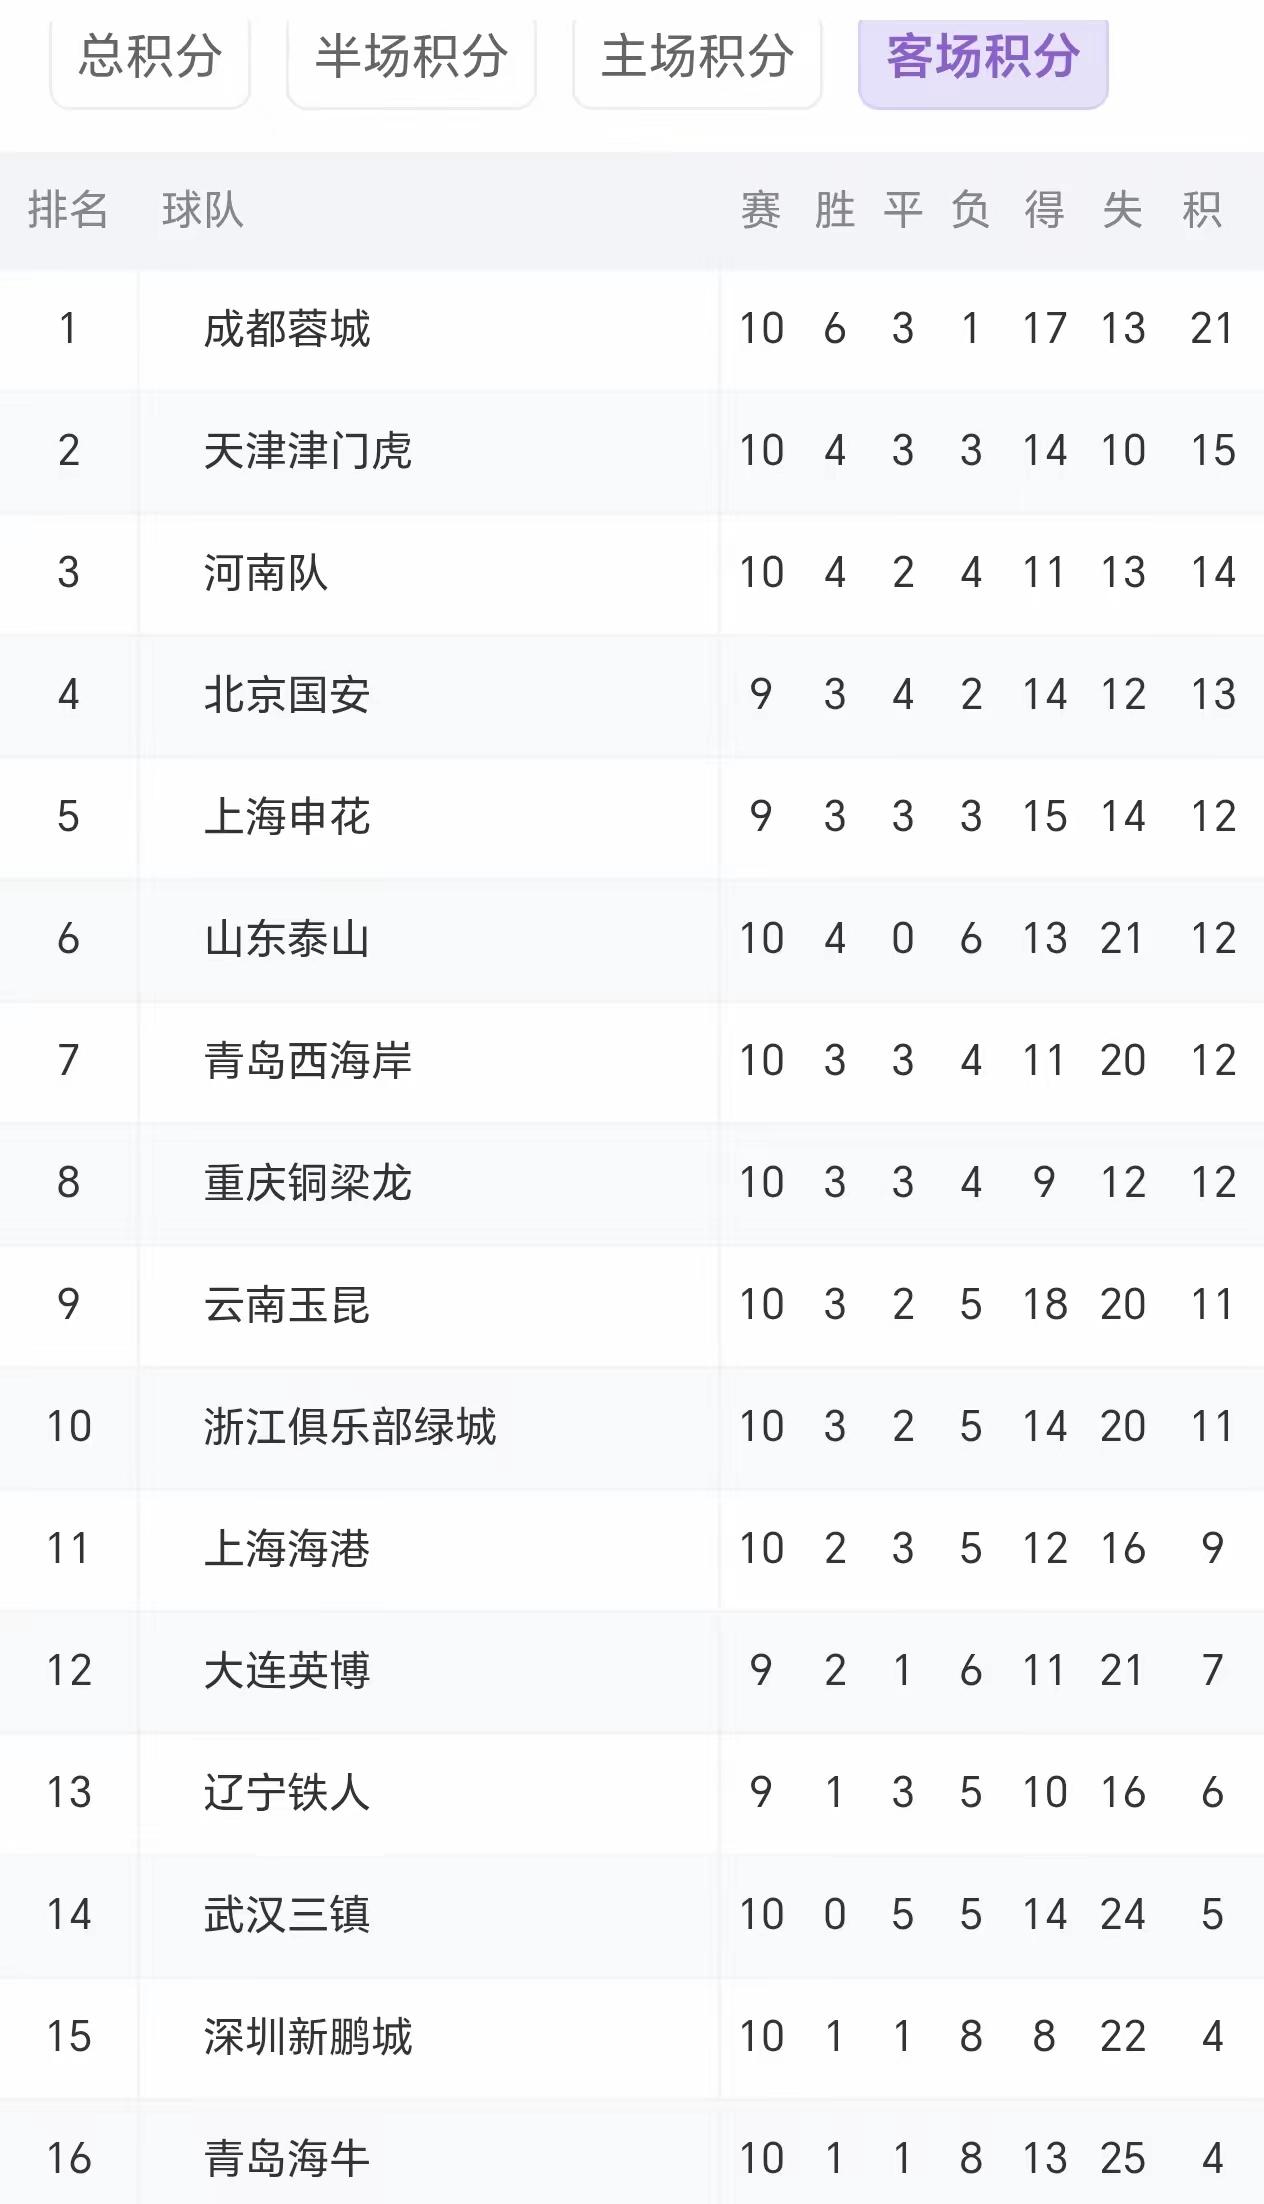The image size is (1264, 2204).
Task: Click the 排名 rank column header
Action: [x=68, y=210]
